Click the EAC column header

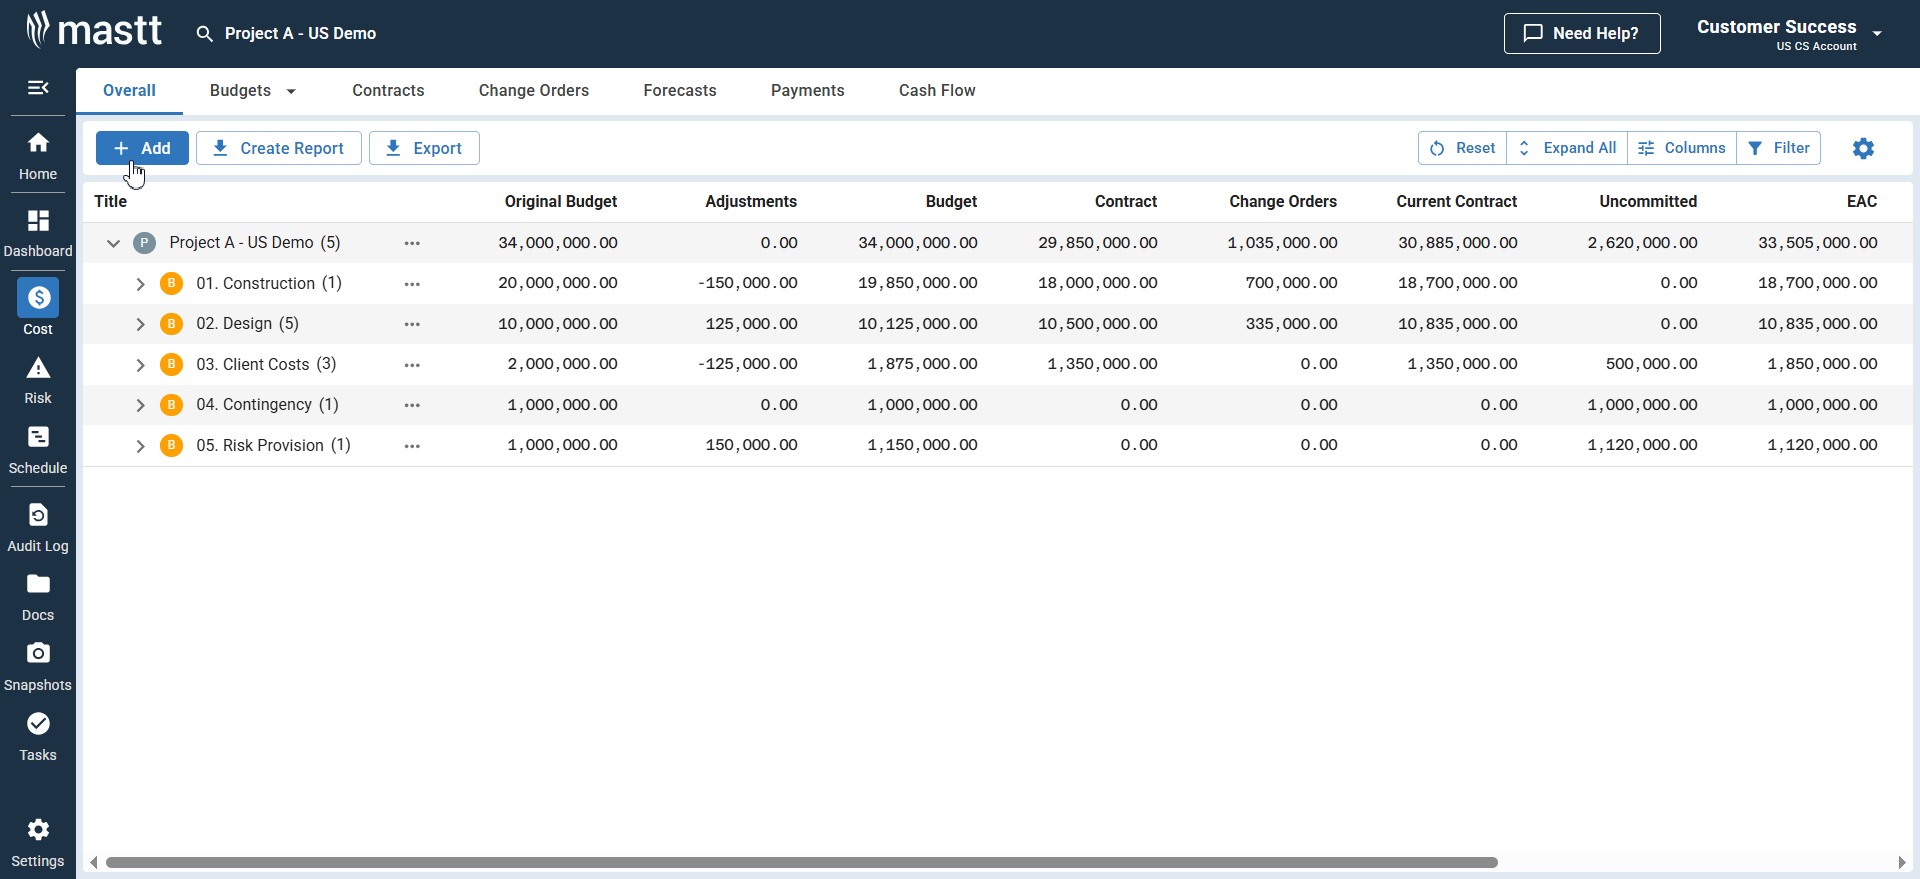1862,202
